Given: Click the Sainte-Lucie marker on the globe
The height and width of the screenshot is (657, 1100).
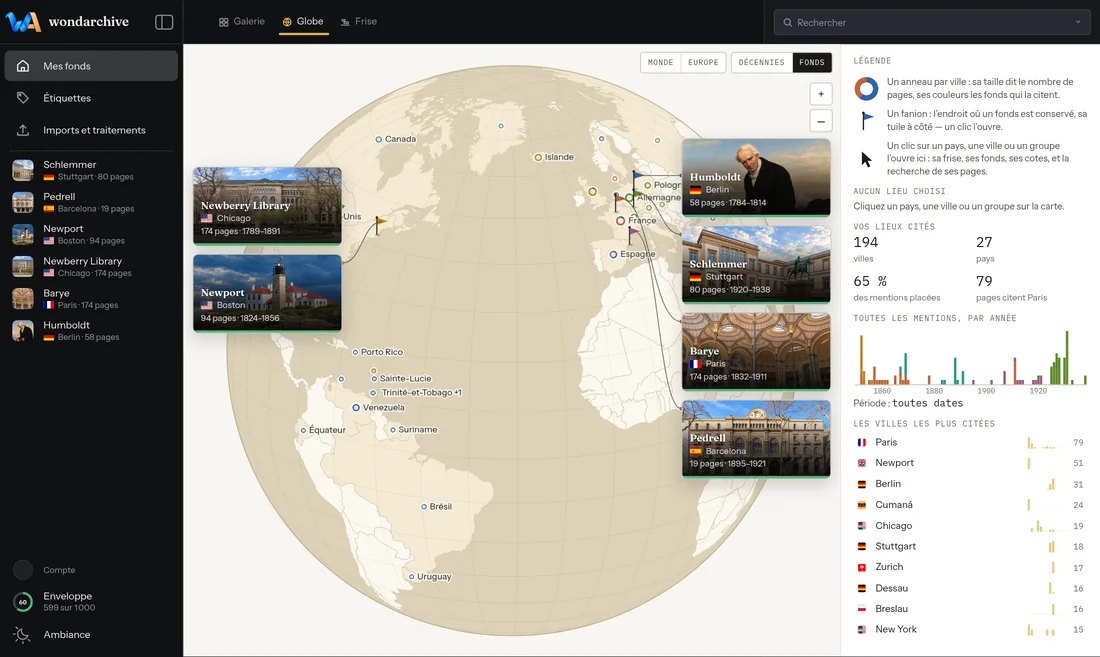Looking at the screenshot, I should coord(374,379).
